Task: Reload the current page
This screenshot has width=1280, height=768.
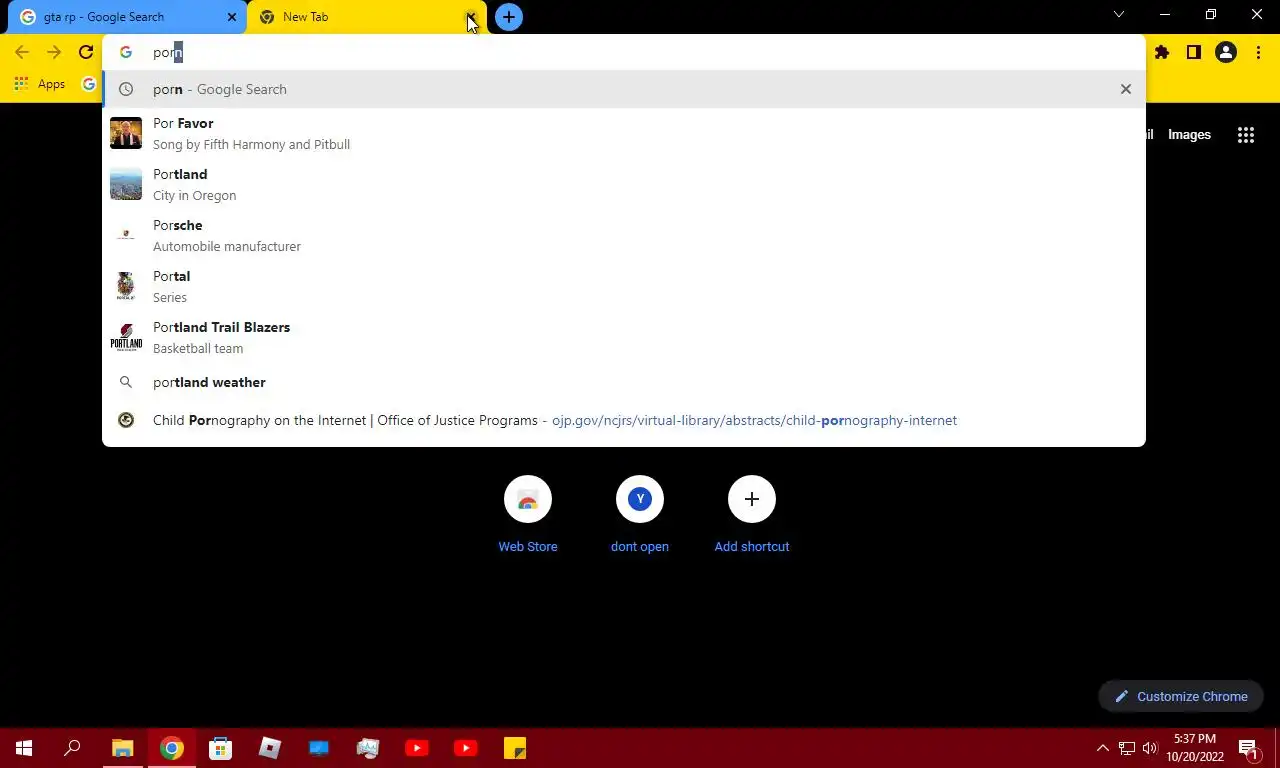Action: coord(86,52)
